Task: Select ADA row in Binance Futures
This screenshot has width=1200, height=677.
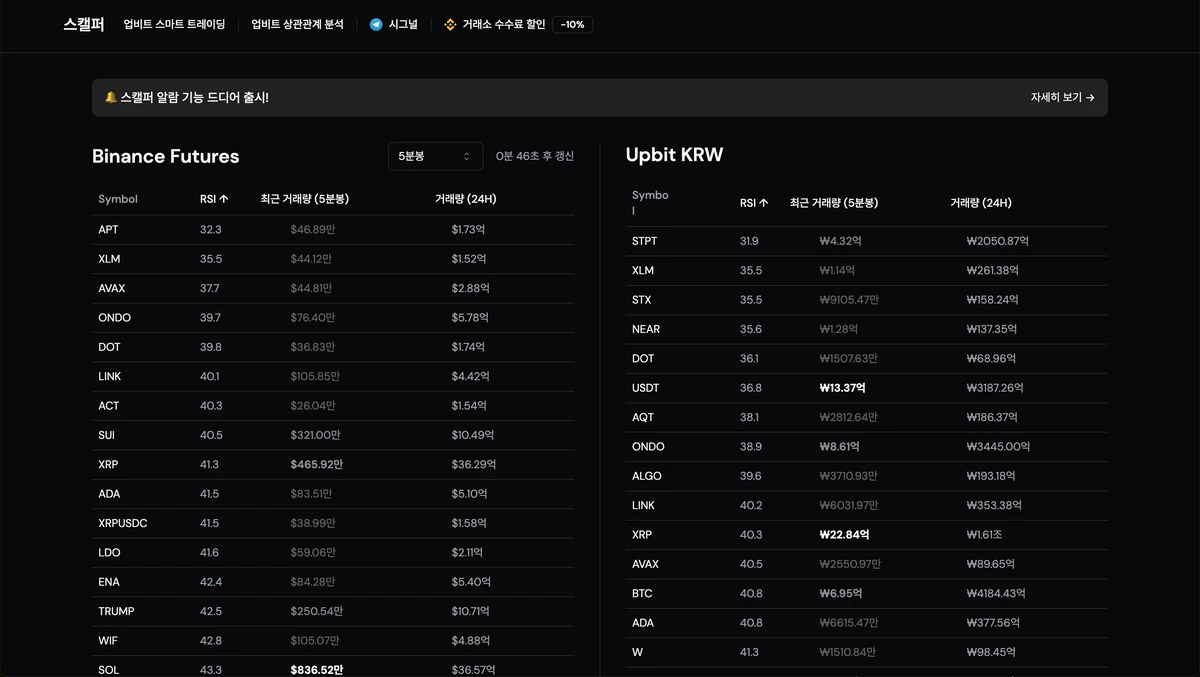Action: tap(333, 494)
